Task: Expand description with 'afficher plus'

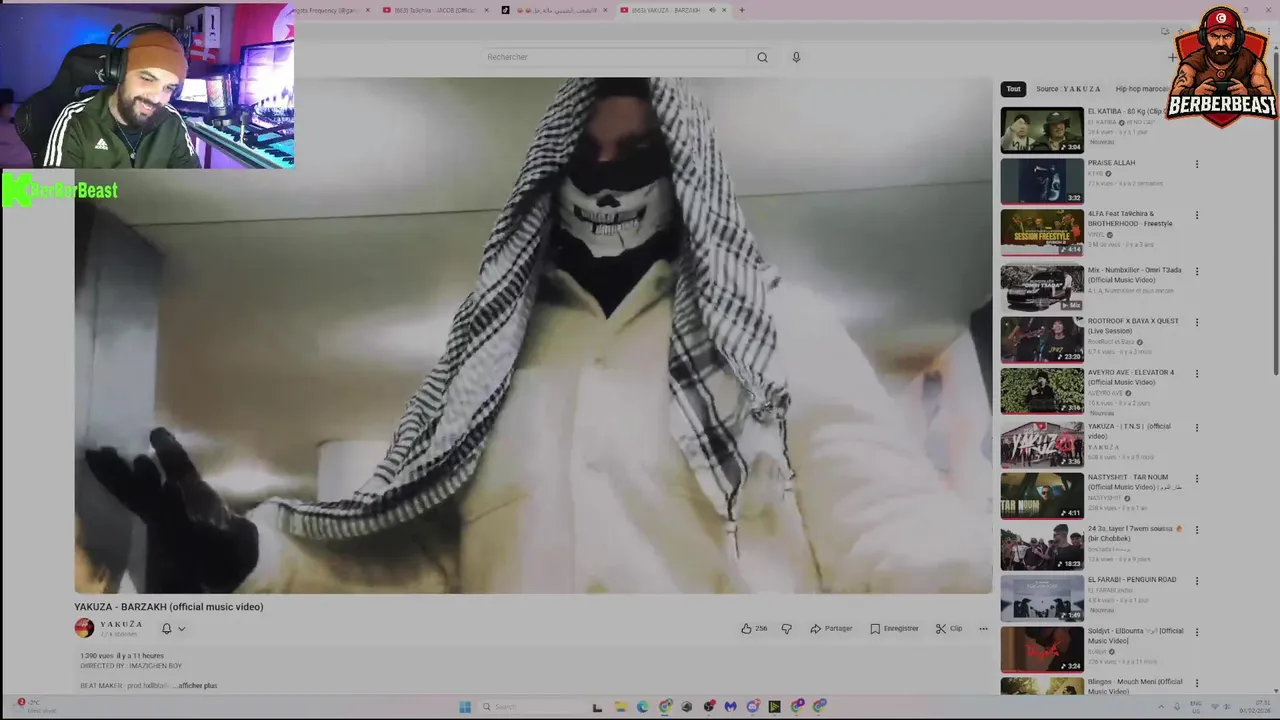Action: click(x=197, y=686)
